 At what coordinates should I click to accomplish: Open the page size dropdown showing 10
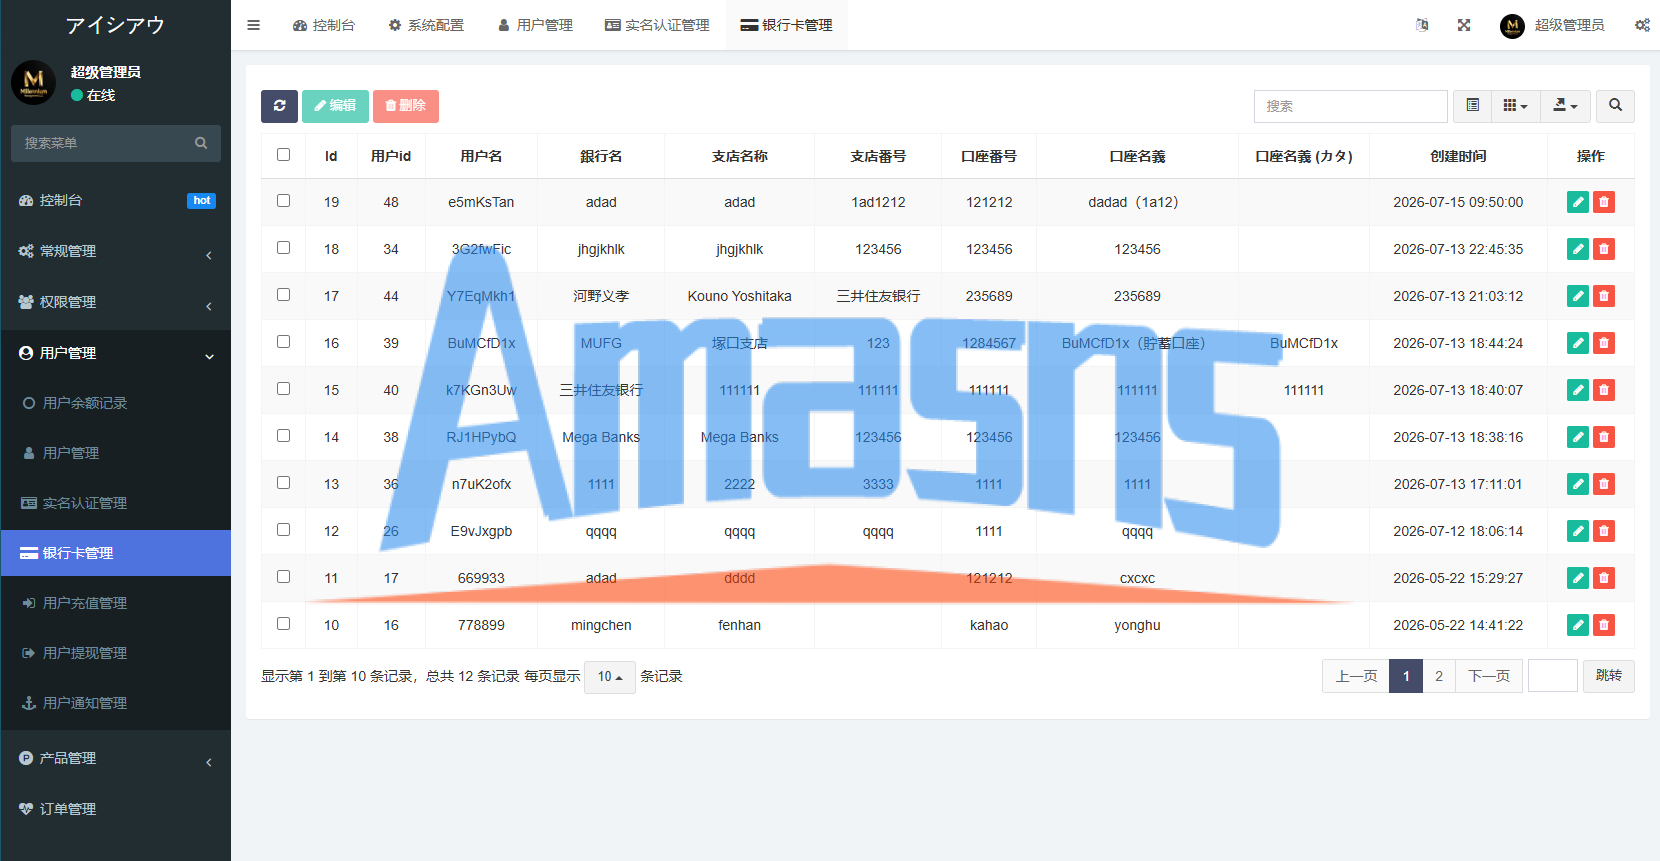tap(610, 677)
